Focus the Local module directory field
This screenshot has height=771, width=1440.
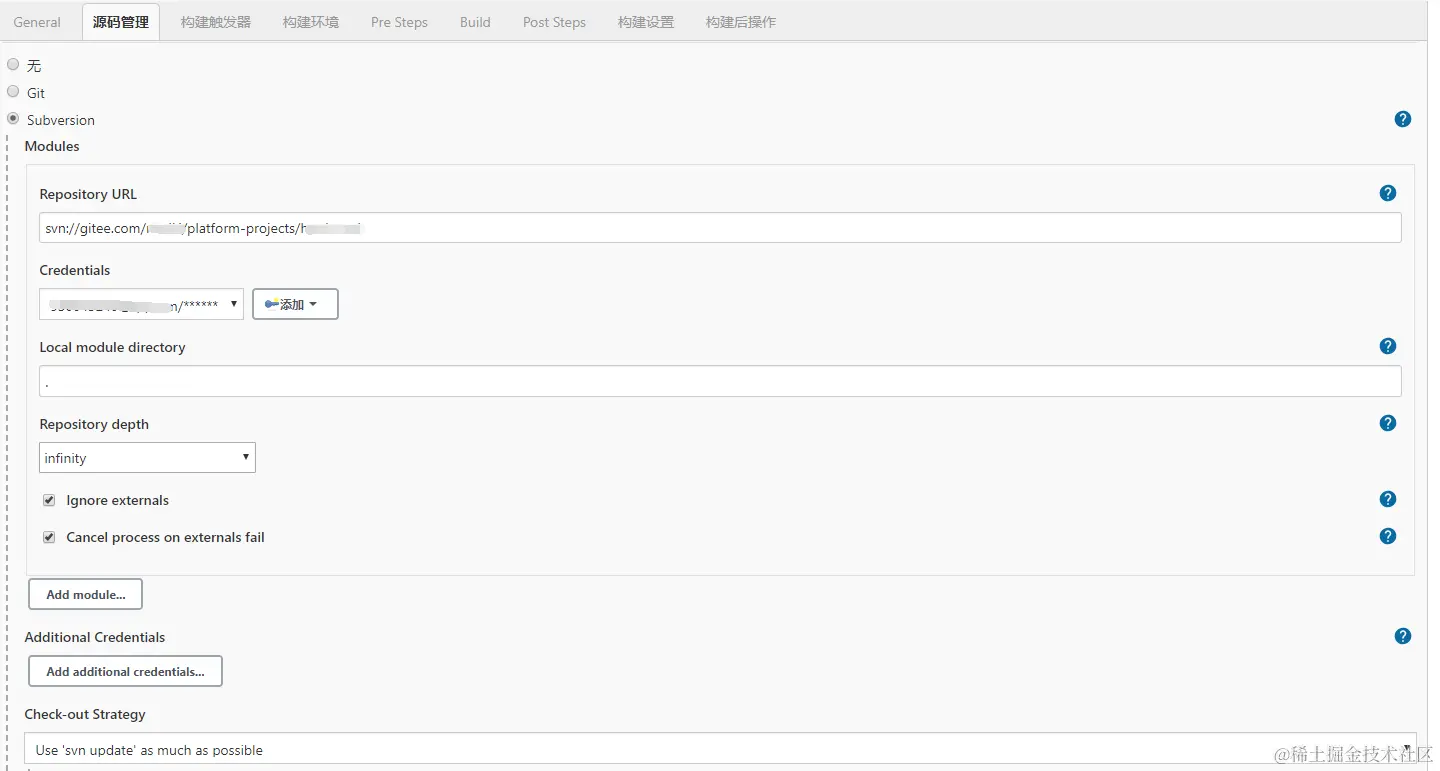pos(720,381)
